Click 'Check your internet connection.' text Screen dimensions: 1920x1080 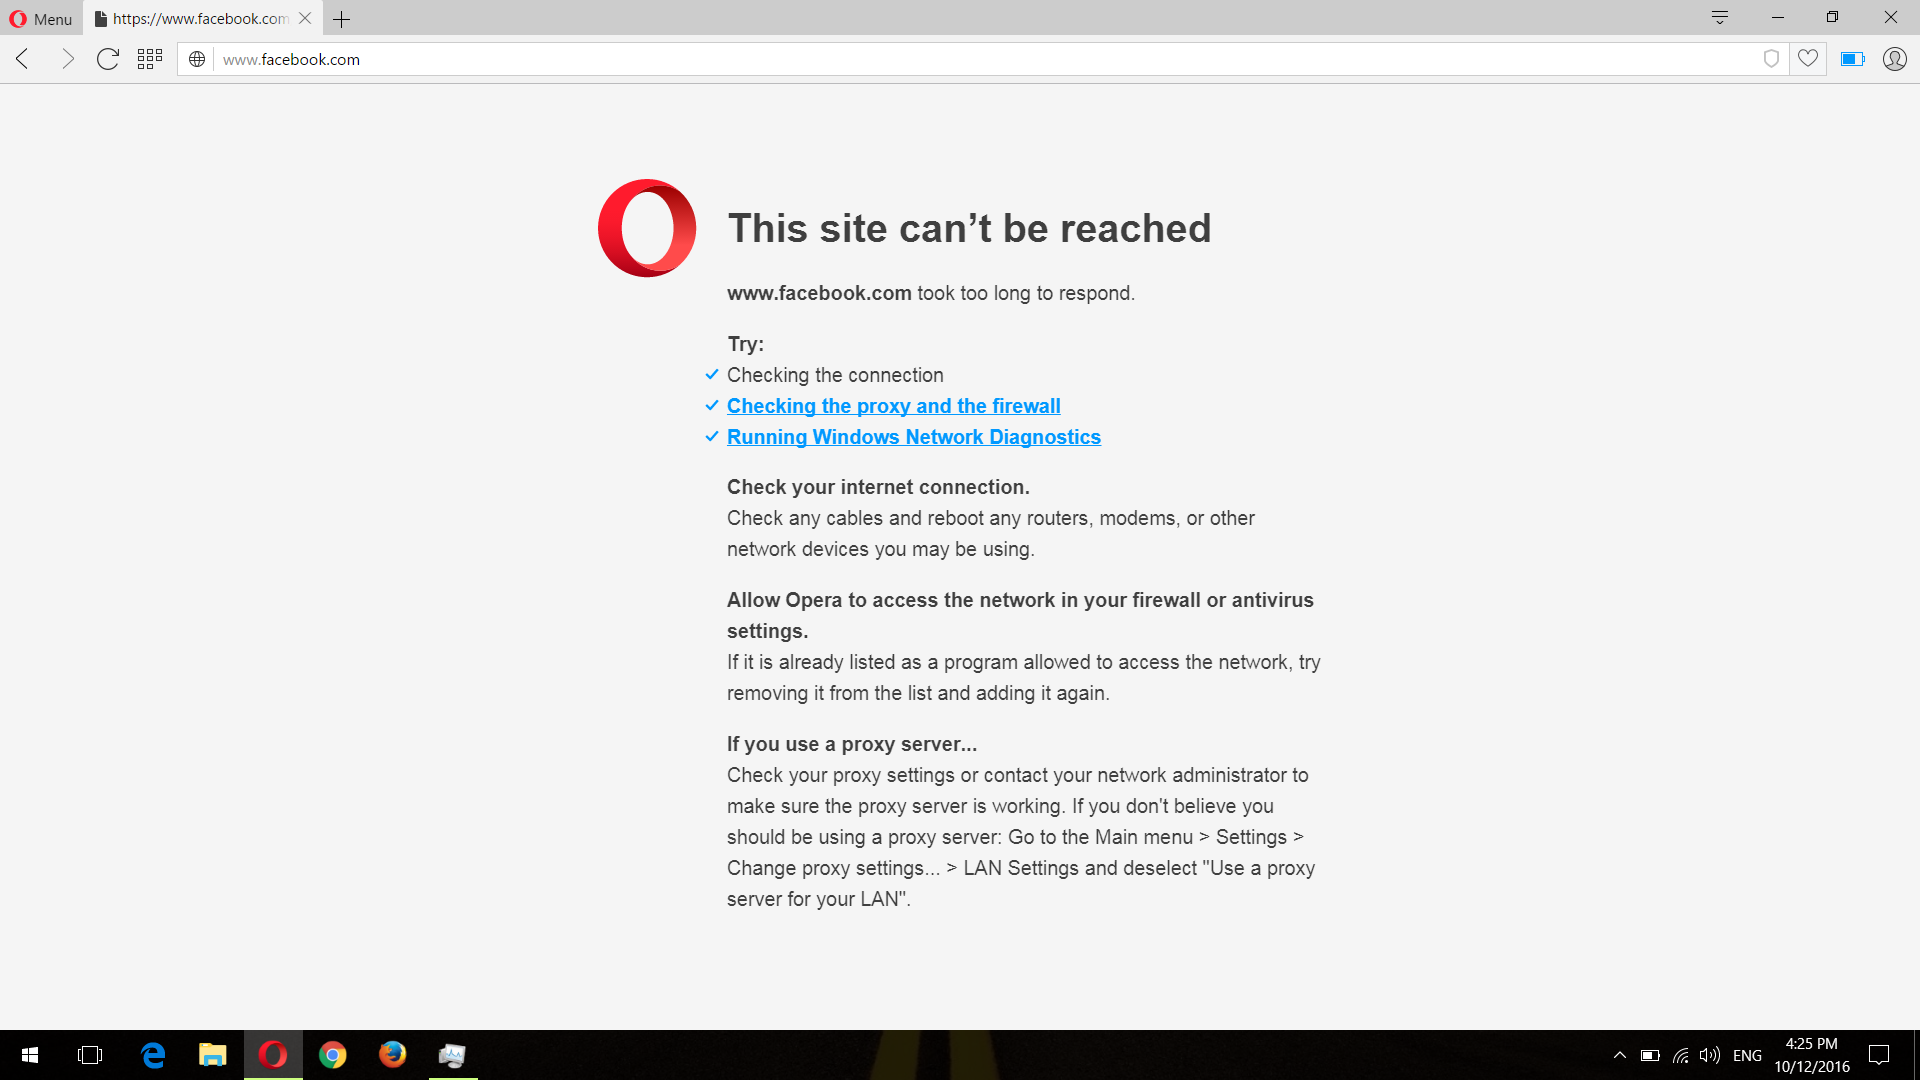tap(878, 487)
